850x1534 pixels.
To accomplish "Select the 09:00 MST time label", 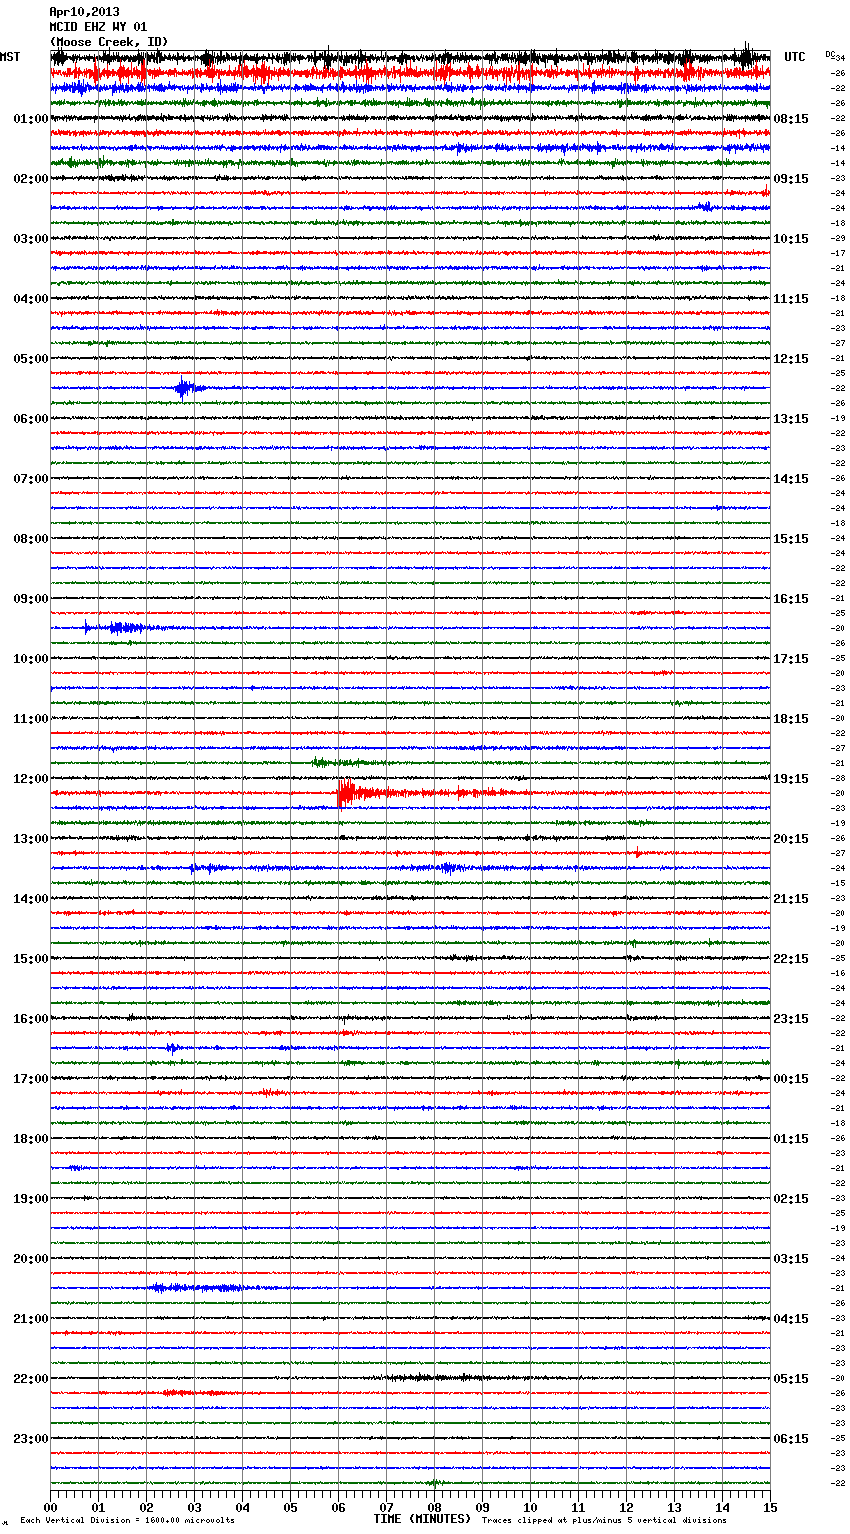I will pos(31,599).
